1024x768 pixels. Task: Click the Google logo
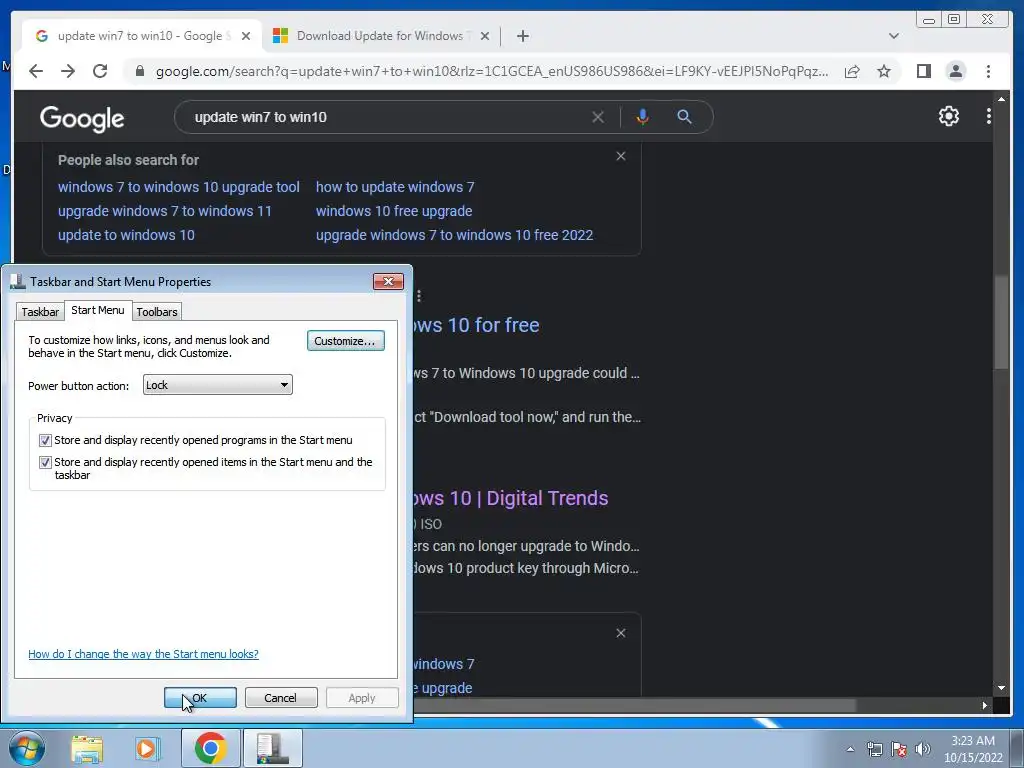click(82, 118)
